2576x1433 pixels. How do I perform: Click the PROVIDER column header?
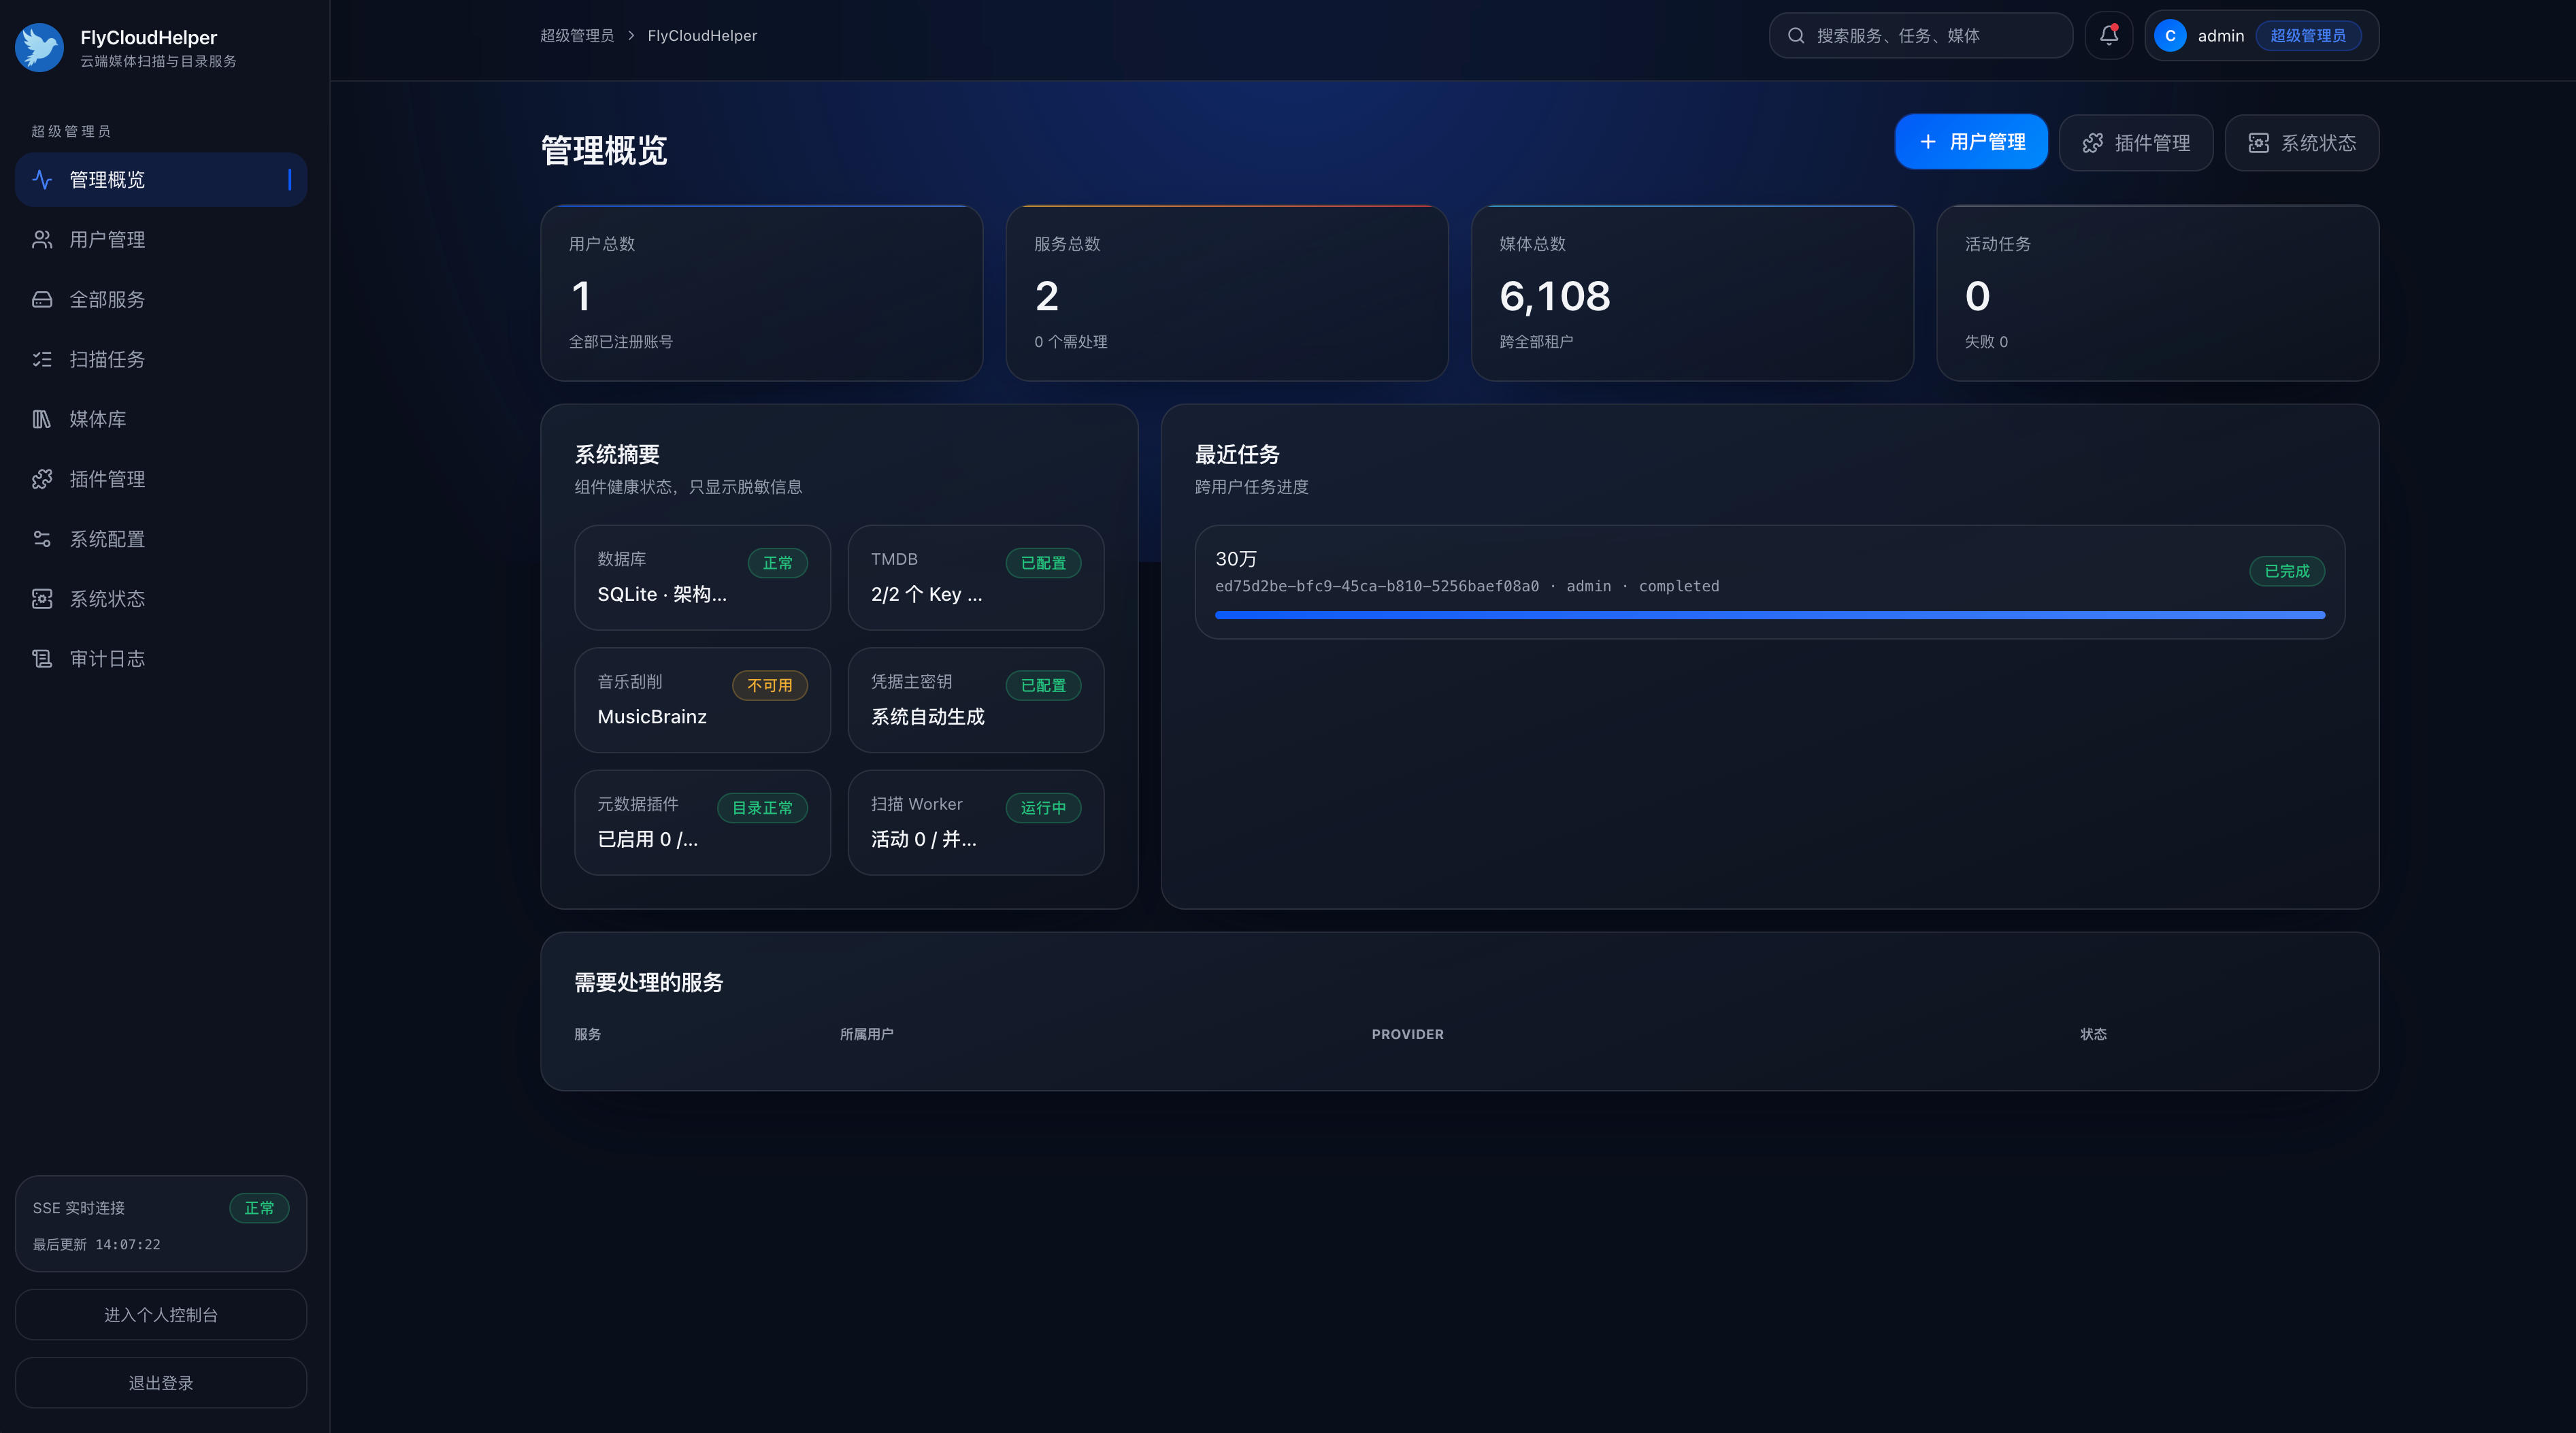pos(1407,1034)
